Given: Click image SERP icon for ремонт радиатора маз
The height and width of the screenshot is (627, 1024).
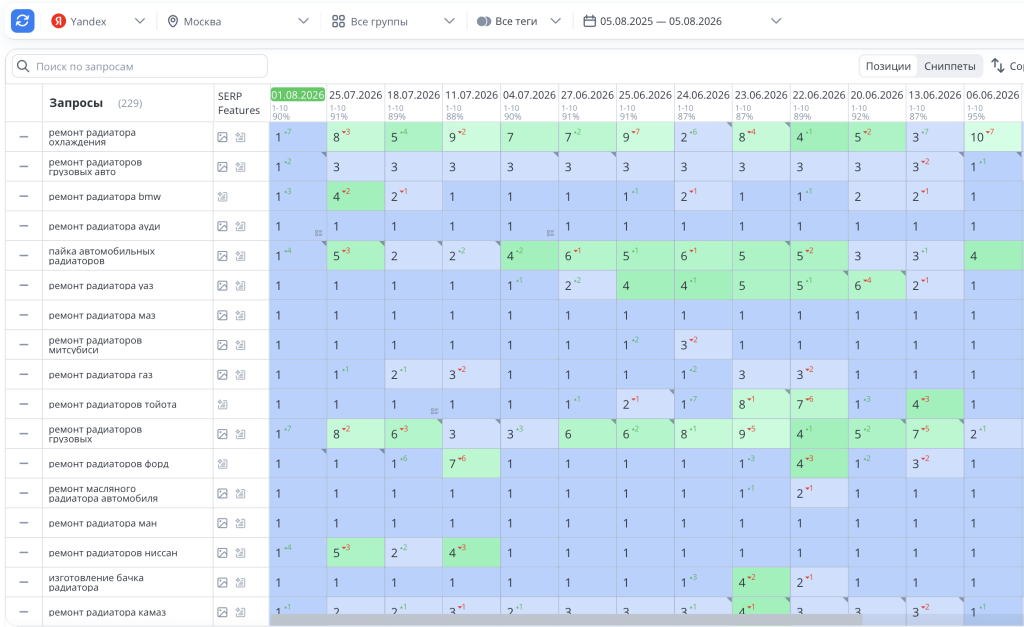Looking at the screenshot, I should 223,315.
